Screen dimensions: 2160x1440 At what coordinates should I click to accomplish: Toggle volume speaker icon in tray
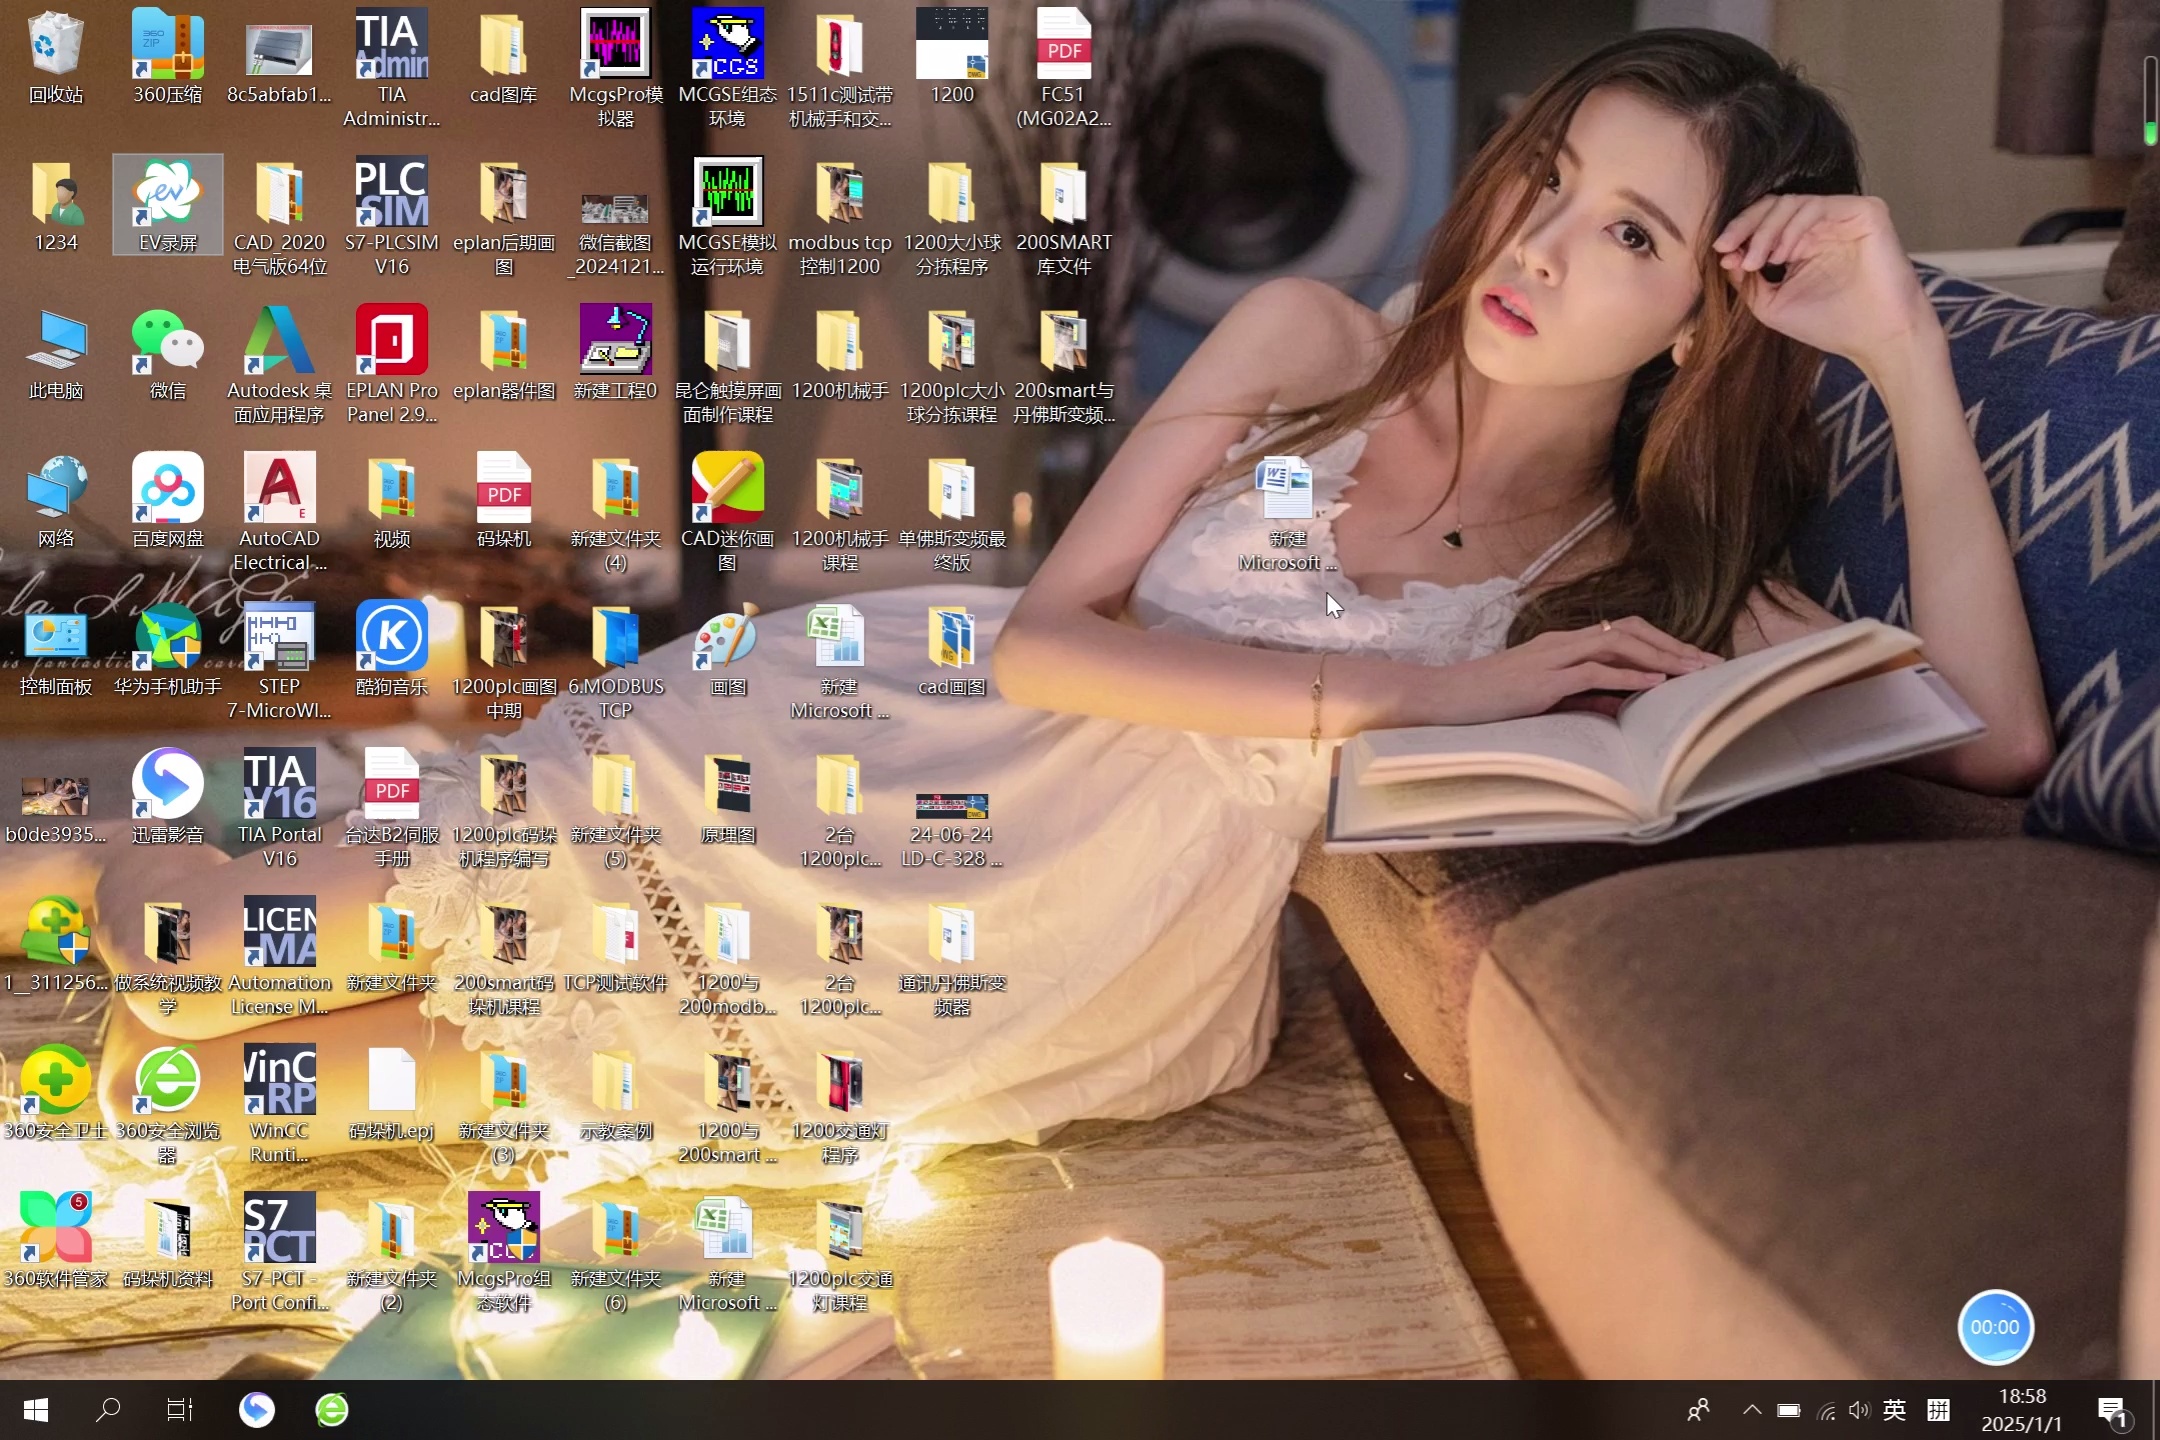click(1859, 1410)
